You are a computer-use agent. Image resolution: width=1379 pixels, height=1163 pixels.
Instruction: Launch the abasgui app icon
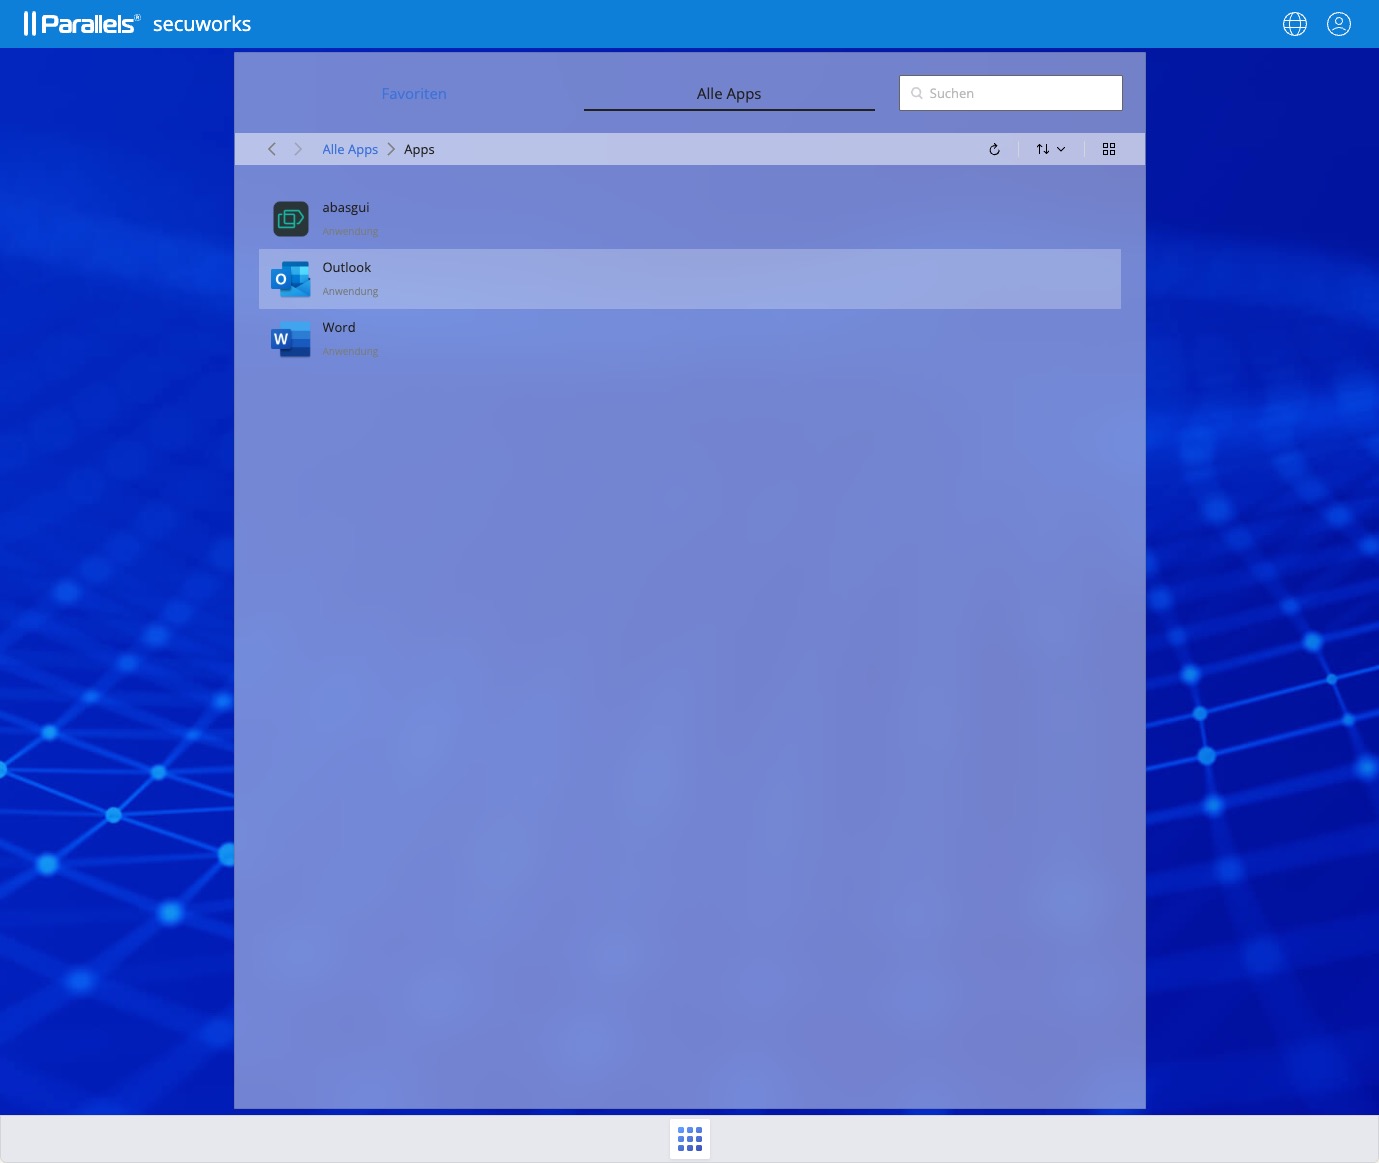(291, 218)
